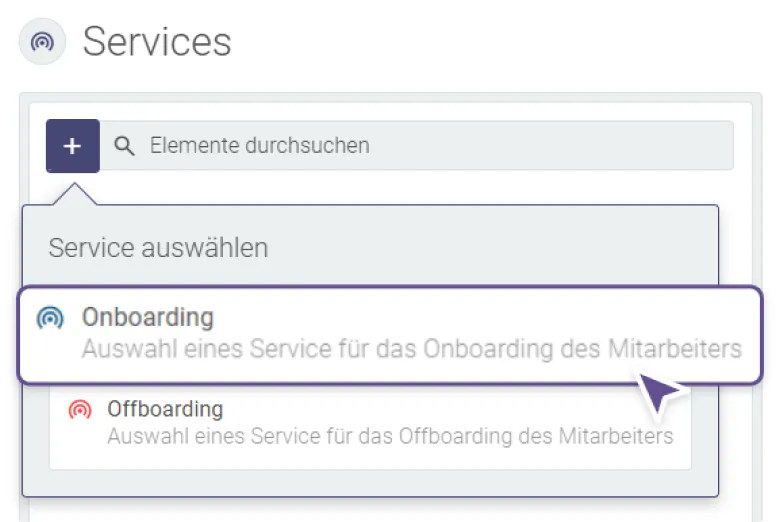
Task: Click the Services header signal icon
Action: click(x=42, y=41)
